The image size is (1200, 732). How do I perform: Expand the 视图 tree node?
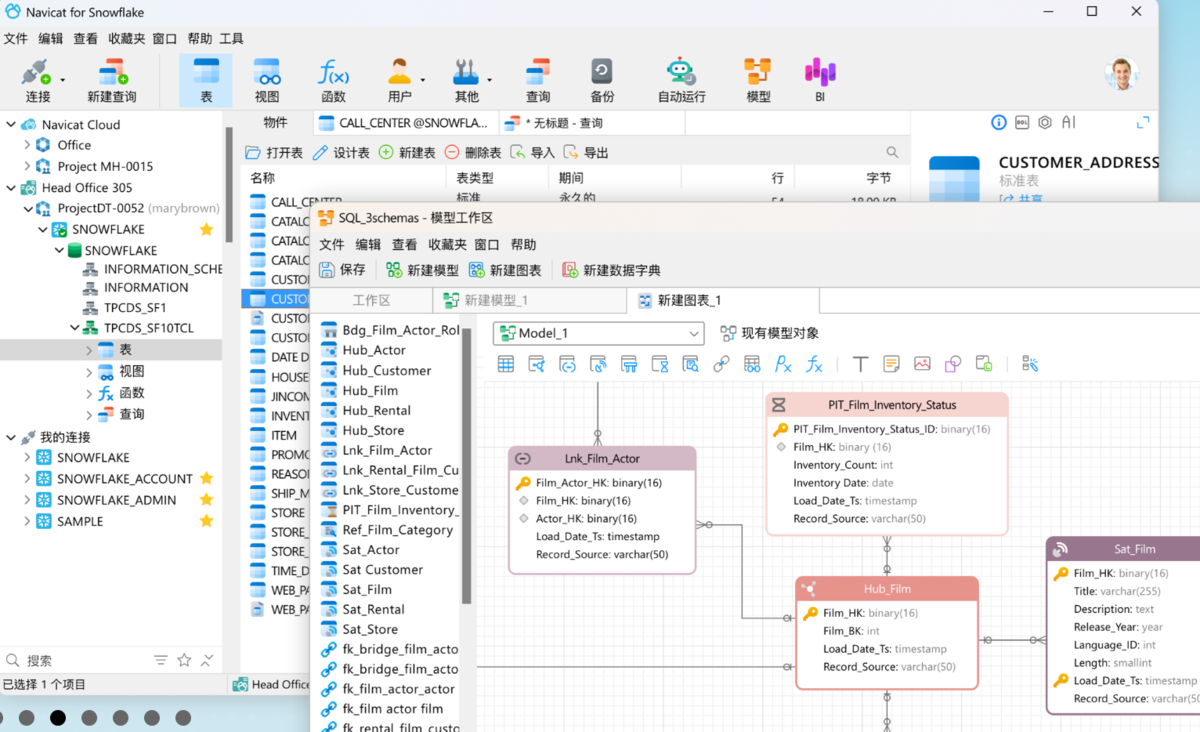pos(89,371)
